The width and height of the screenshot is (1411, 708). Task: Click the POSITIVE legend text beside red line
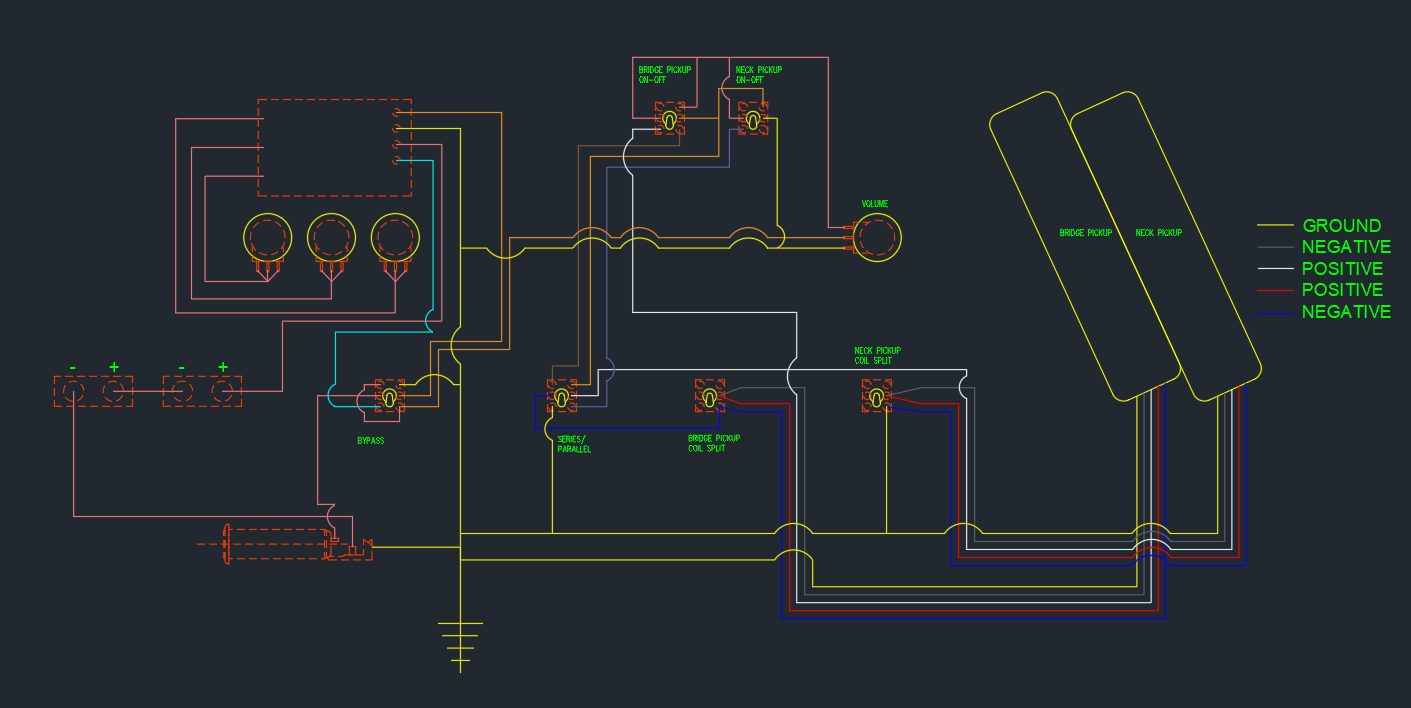pyautogui.click(x=1343, y=290)
